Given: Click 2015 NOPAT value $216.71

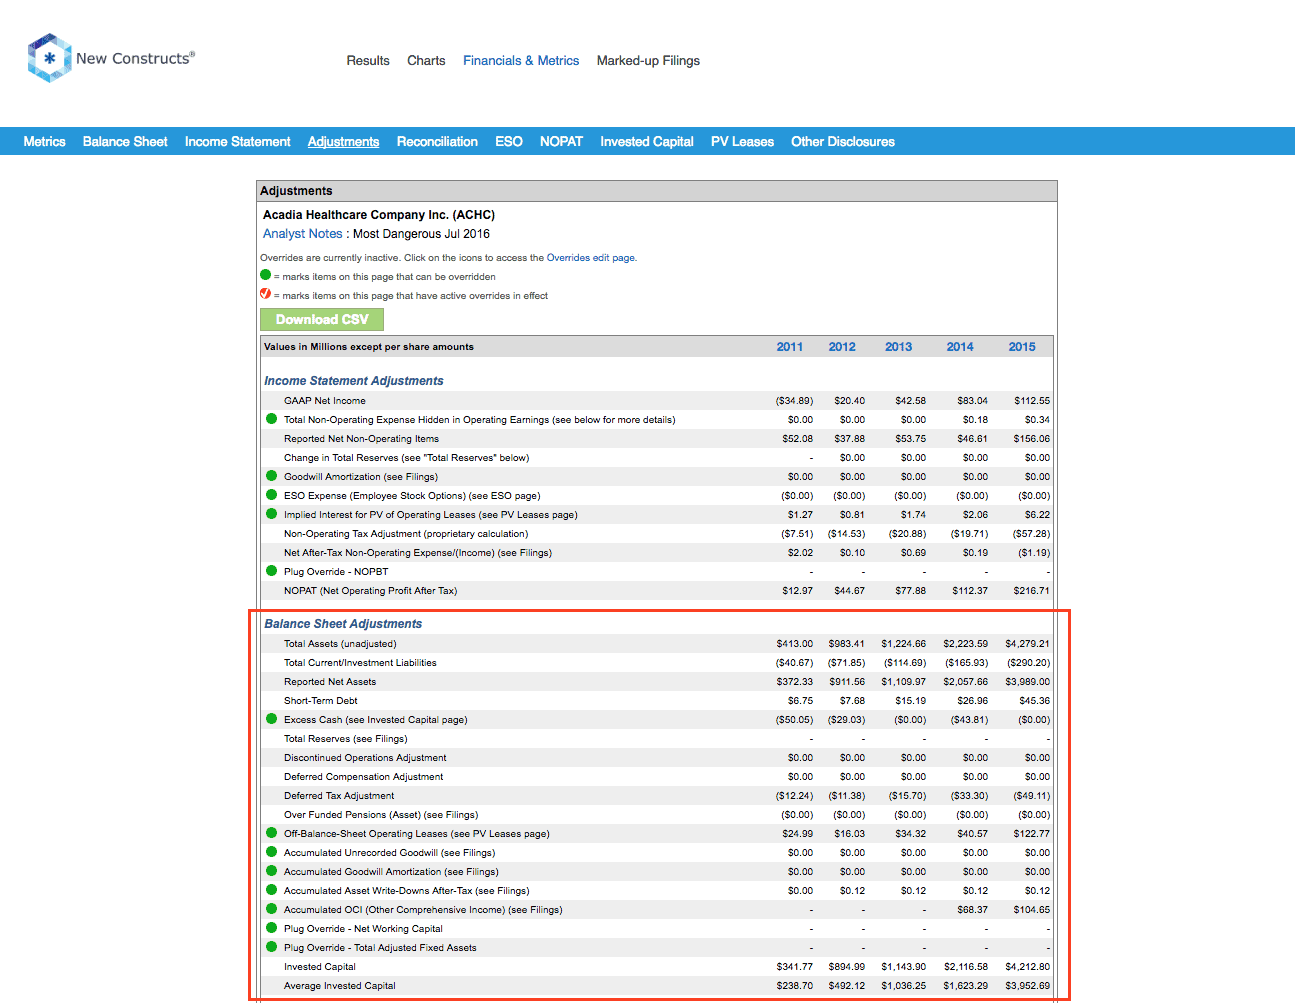Looking at the screenshot, I should 1031,591.
